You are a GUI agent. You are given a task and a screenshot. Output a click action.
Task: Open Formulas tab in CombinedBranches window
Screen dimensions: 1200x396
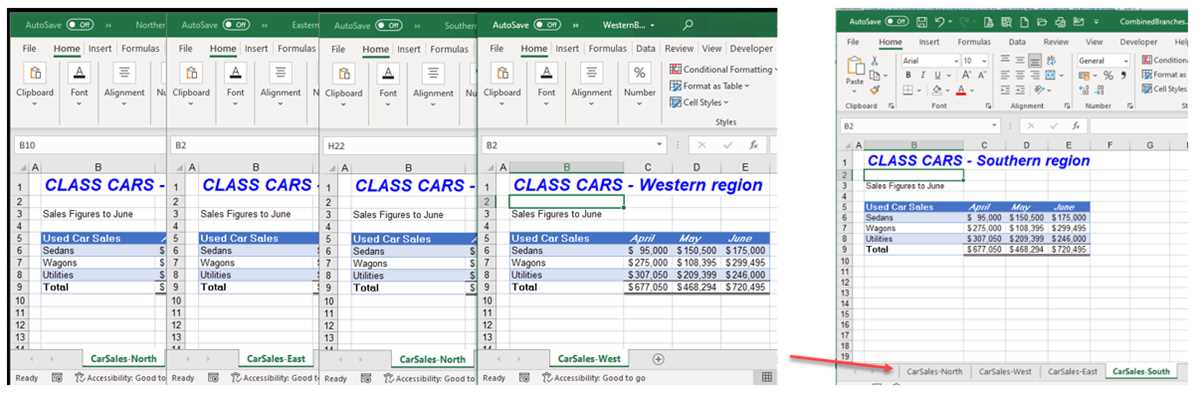point(974,42)
